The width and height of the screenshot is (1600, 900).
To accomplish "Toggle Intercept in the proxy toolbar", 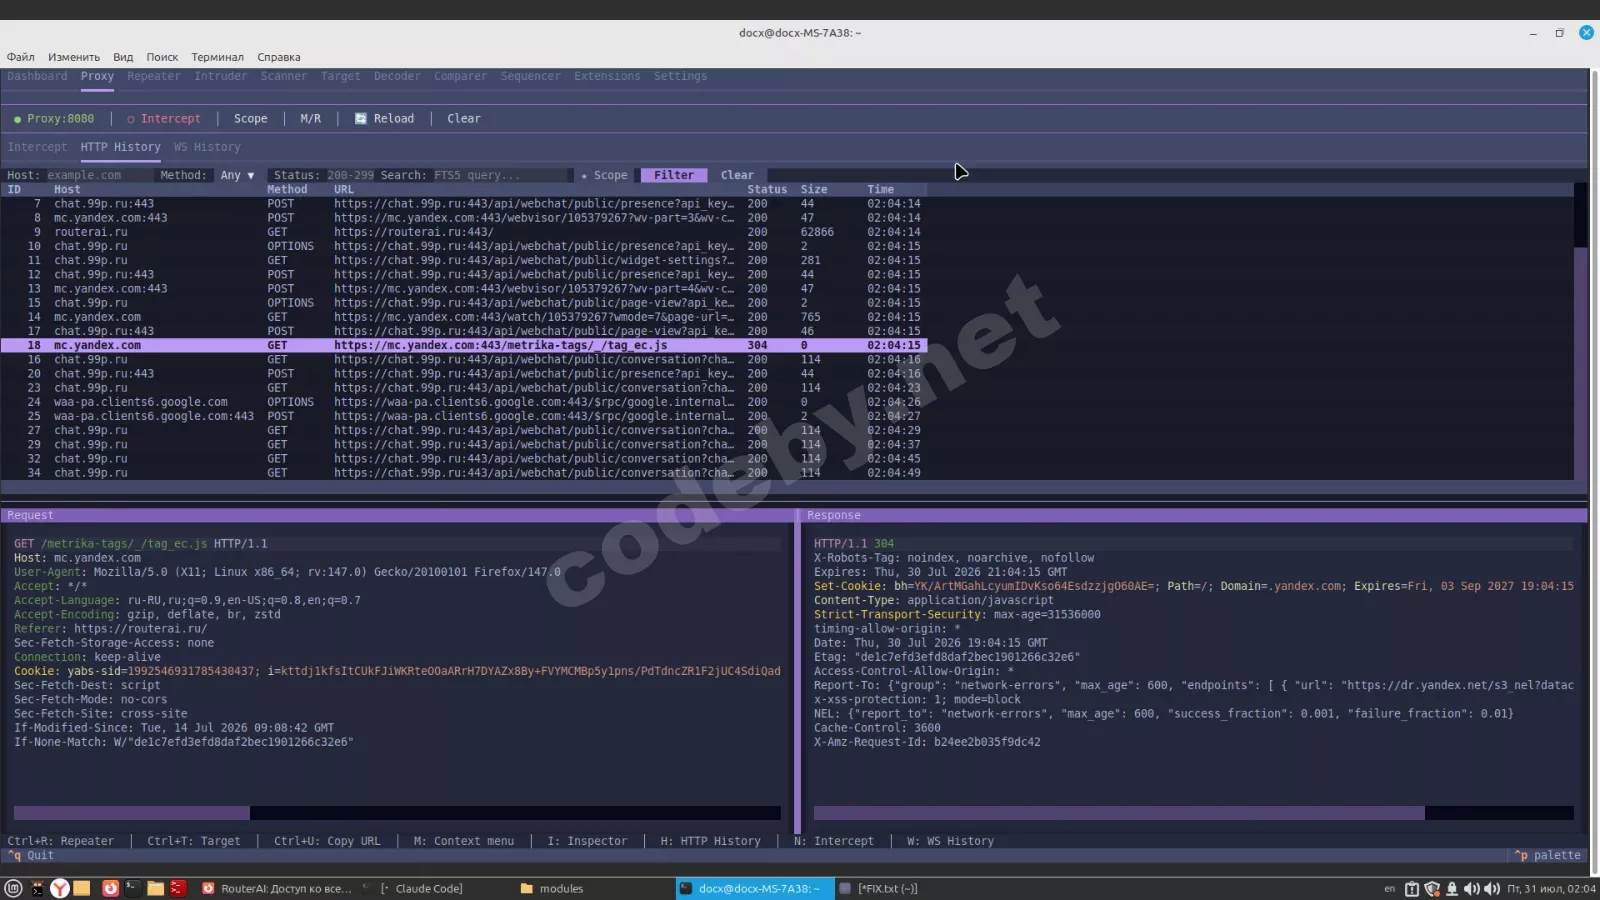I will click(x=163, y=118).
